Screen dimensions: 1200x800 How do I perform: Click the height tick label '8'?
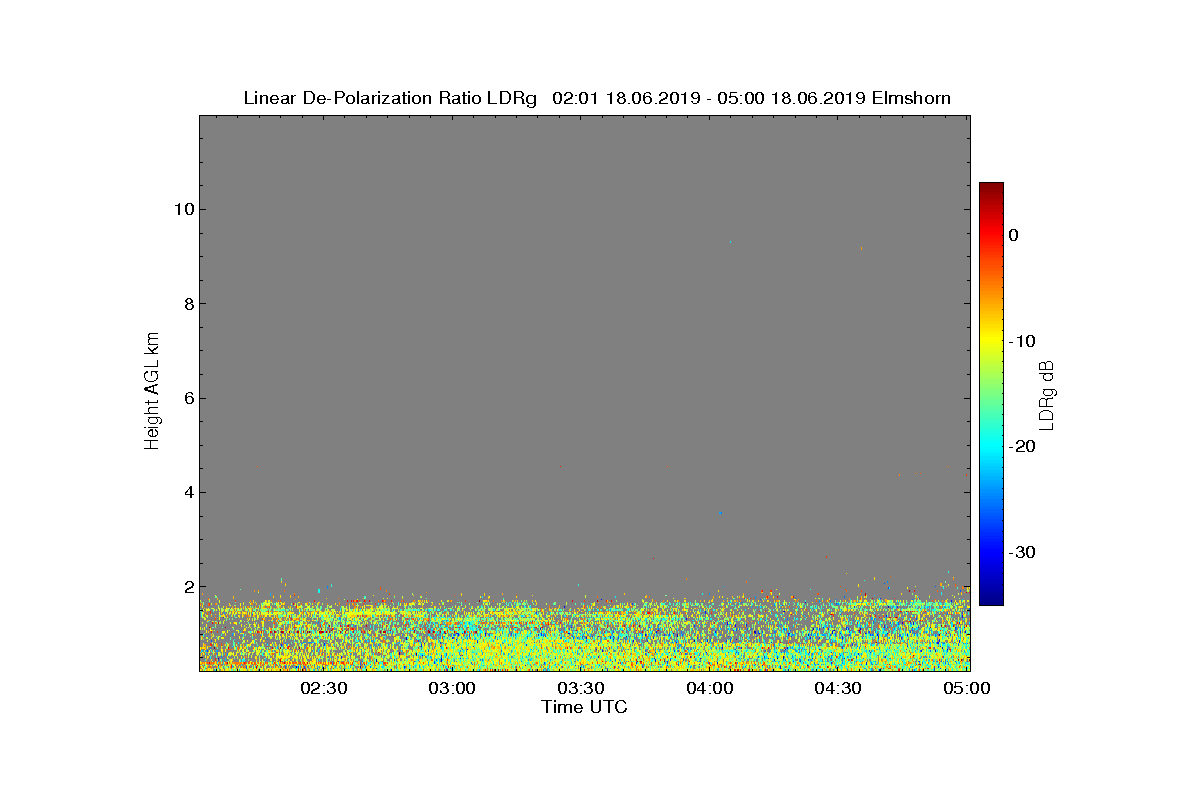click(x=187, y=304)
